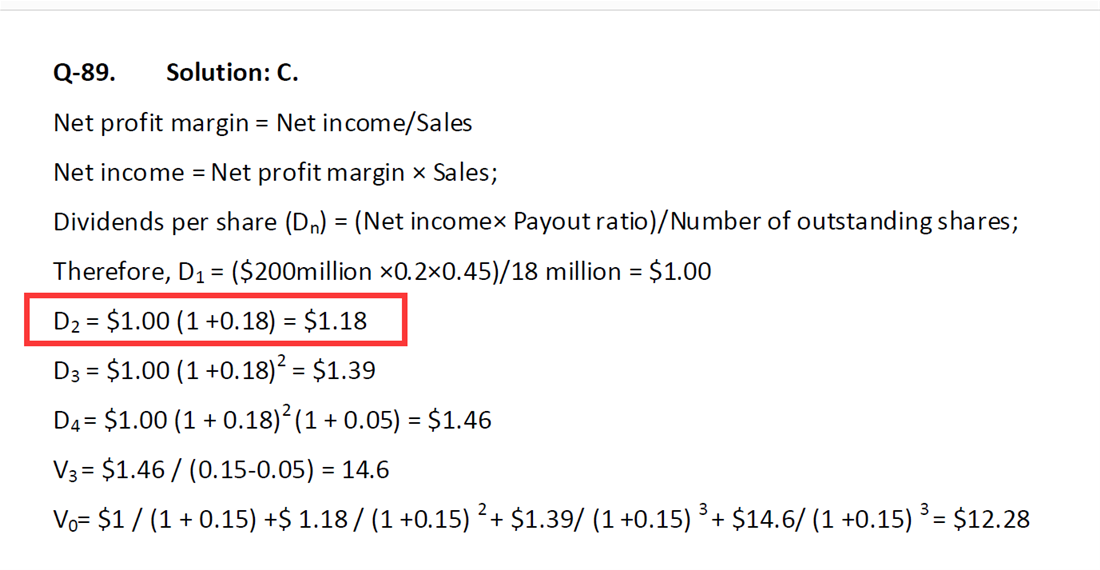Viewport: 1100px width, 570px height.
Task: Click the '$1.18' value inside the red box
Action: click(335, 321)
